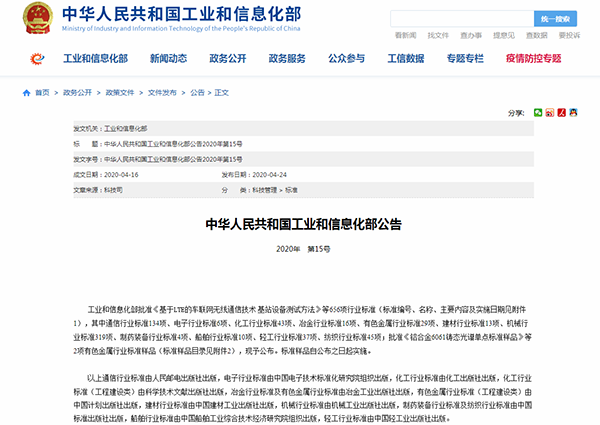Click 查数据 quick link under search
Screen dimensions: 600x425
536,36
